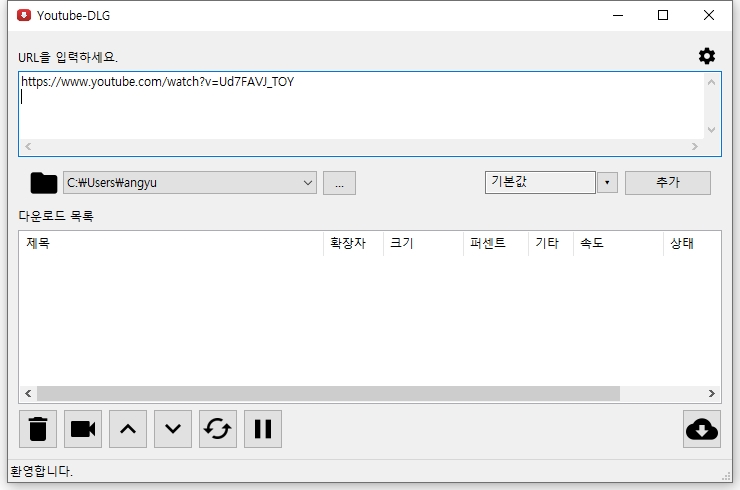This screenshot has width=740, height=490.
Task: Click in the URL input text area
Action: [x=362, y=106]
